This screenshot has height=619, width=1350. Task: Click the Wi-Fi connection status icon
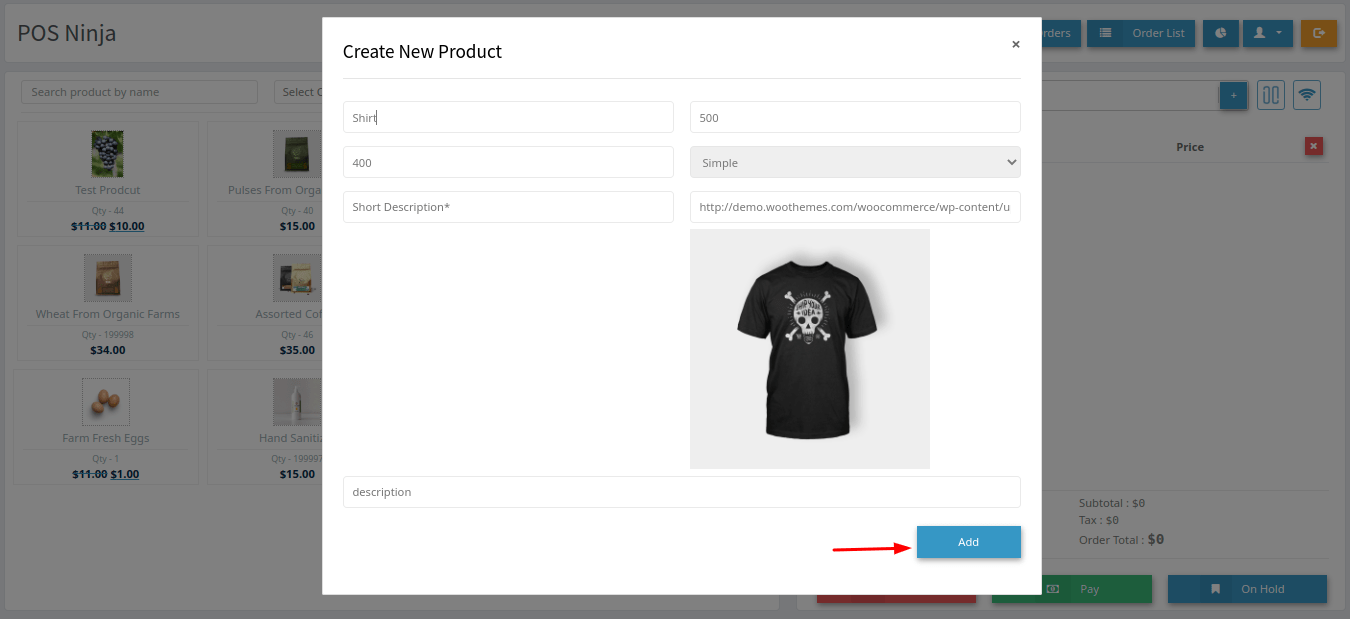(x=1306, y=95)
